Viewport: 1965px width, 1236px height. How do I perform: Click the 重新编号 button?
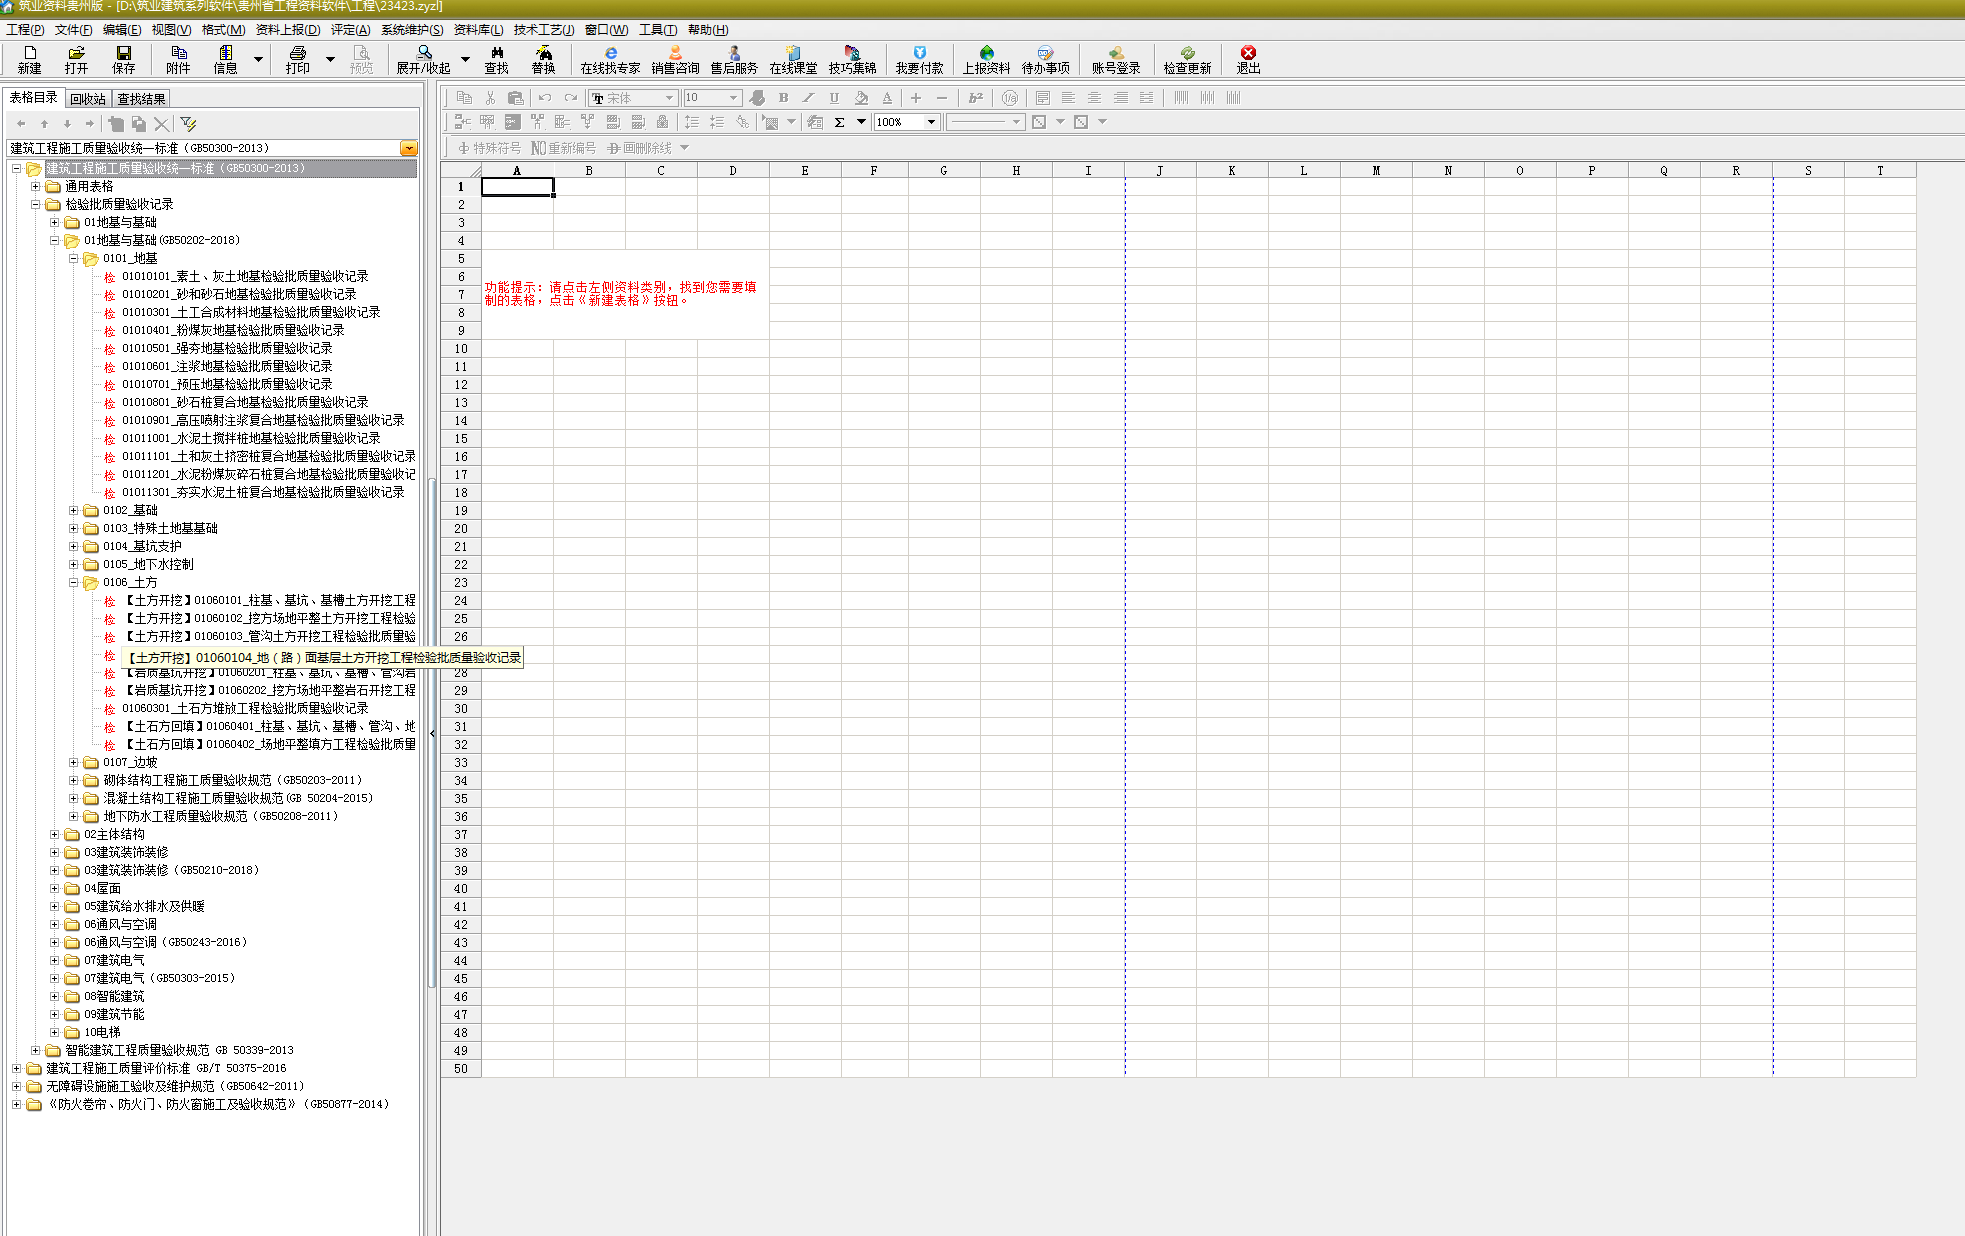564,148
